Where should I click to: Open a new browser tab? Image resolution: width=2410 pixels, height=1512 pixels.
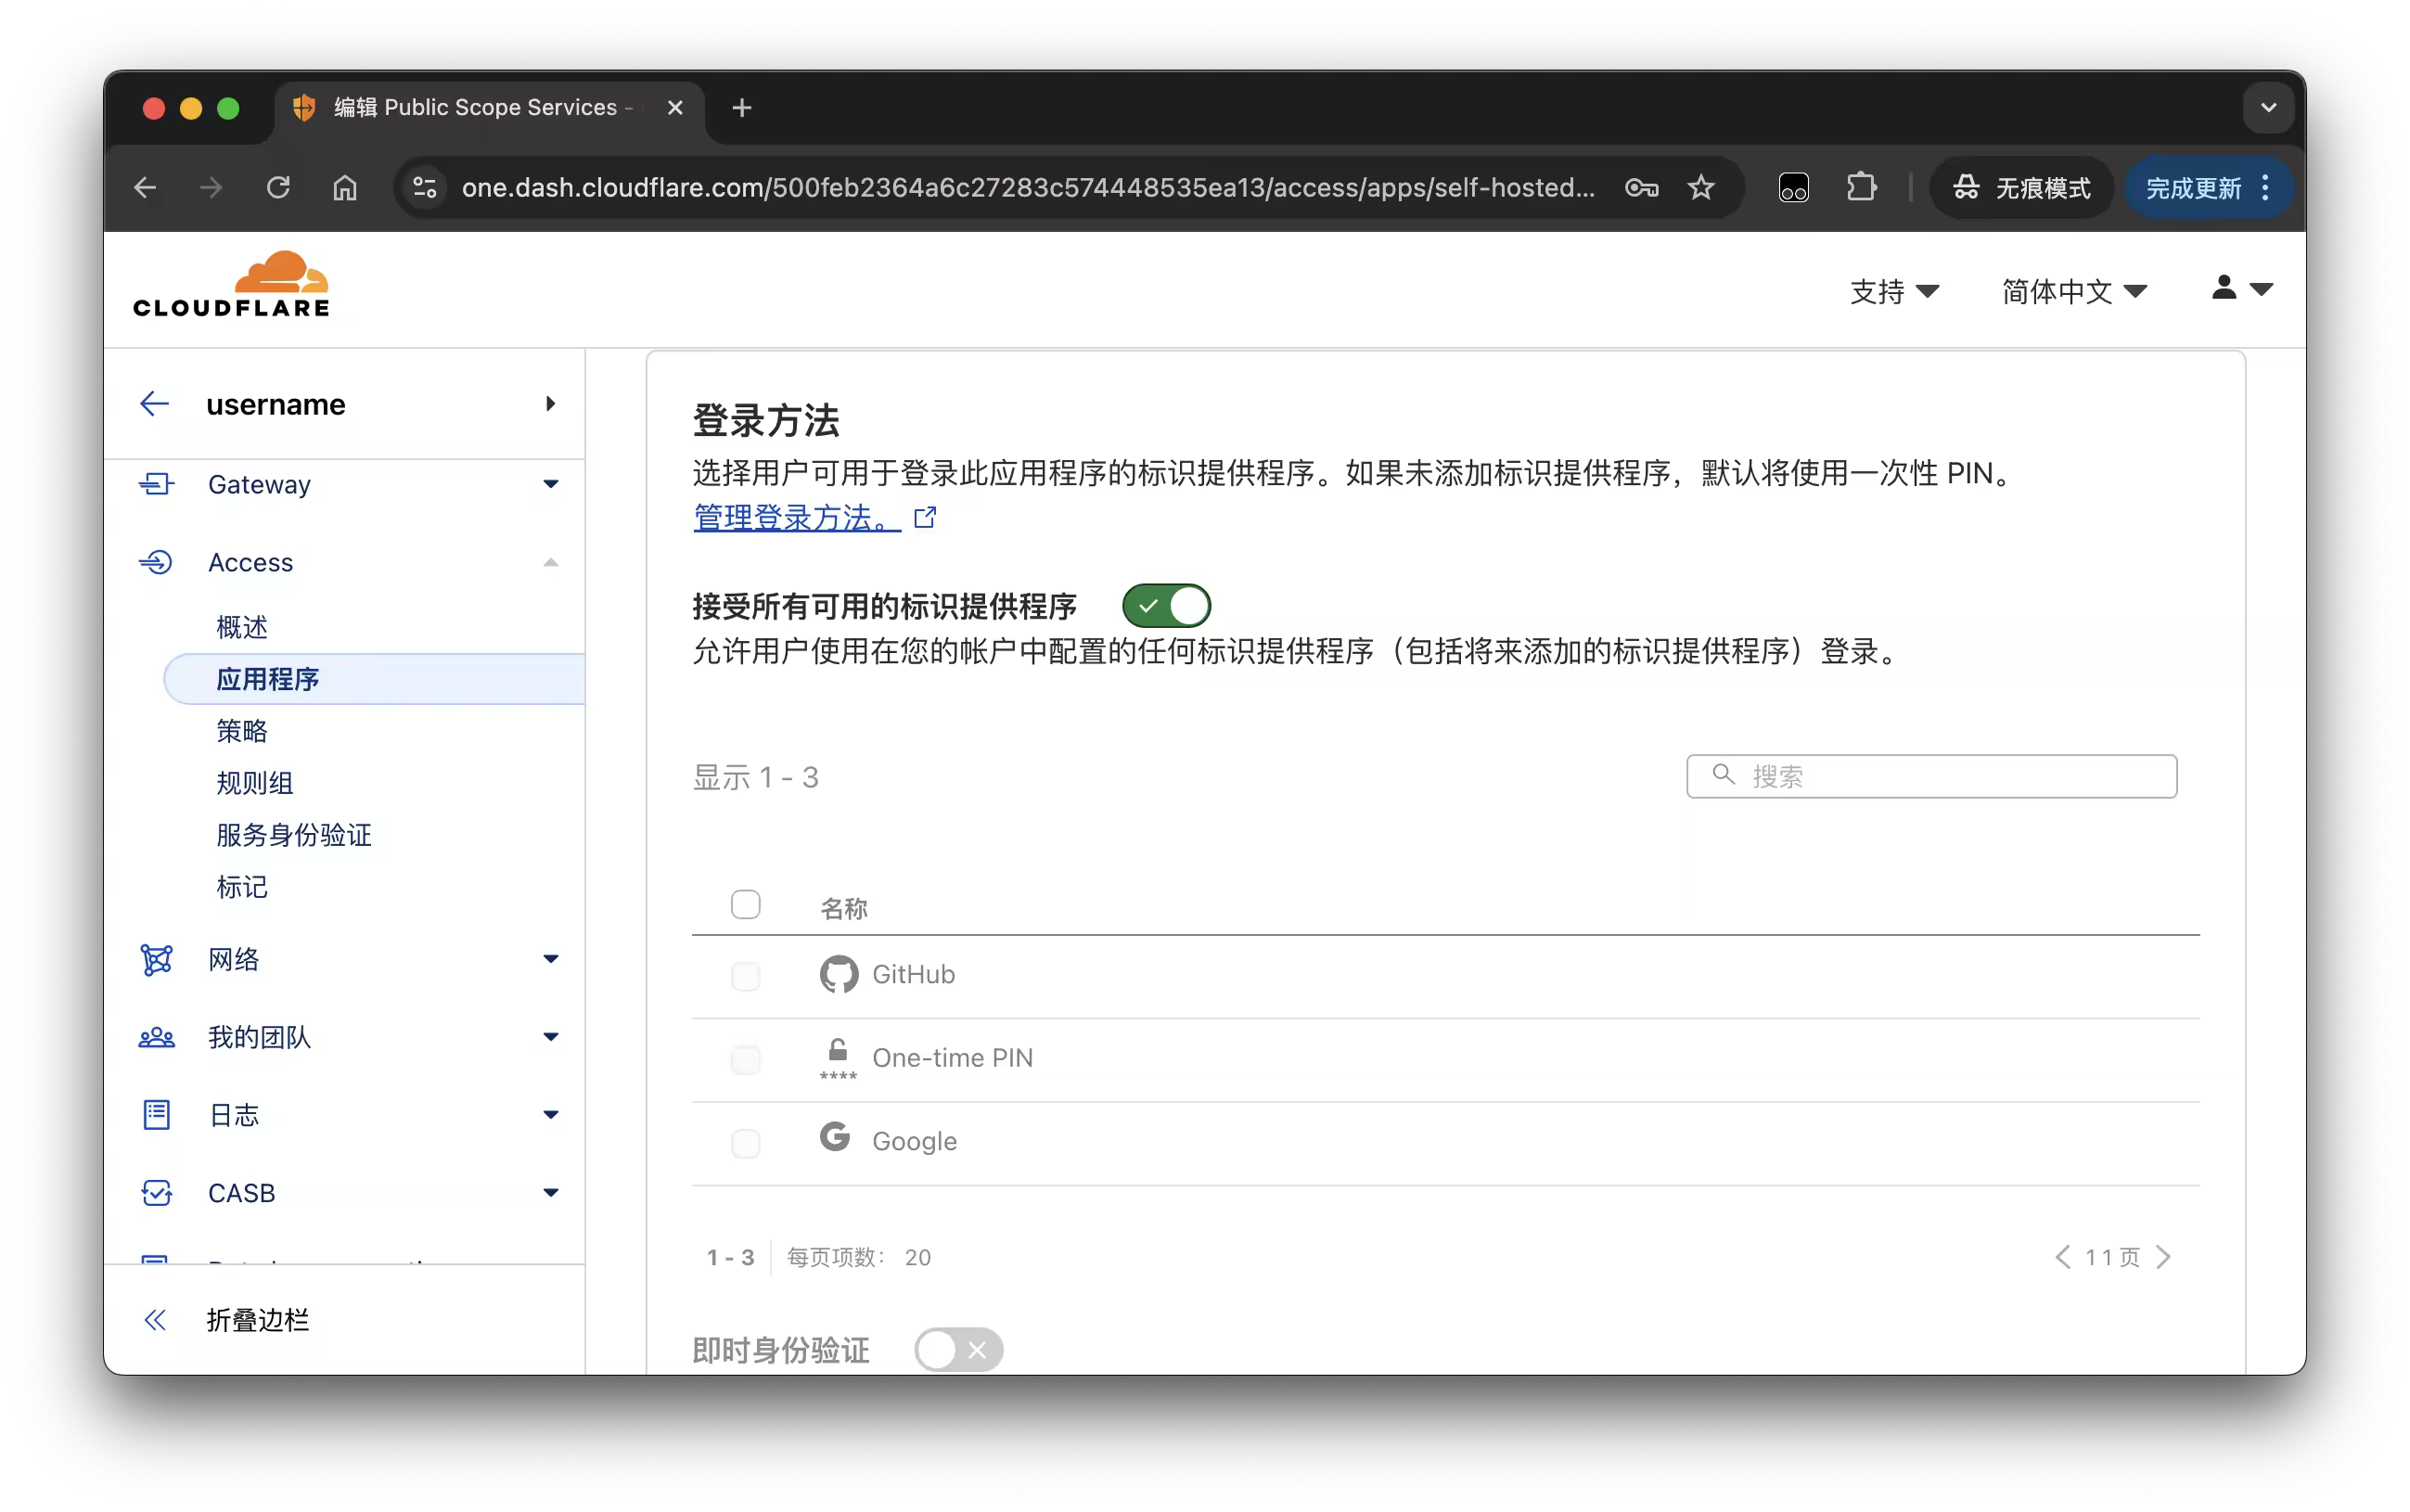741,107
